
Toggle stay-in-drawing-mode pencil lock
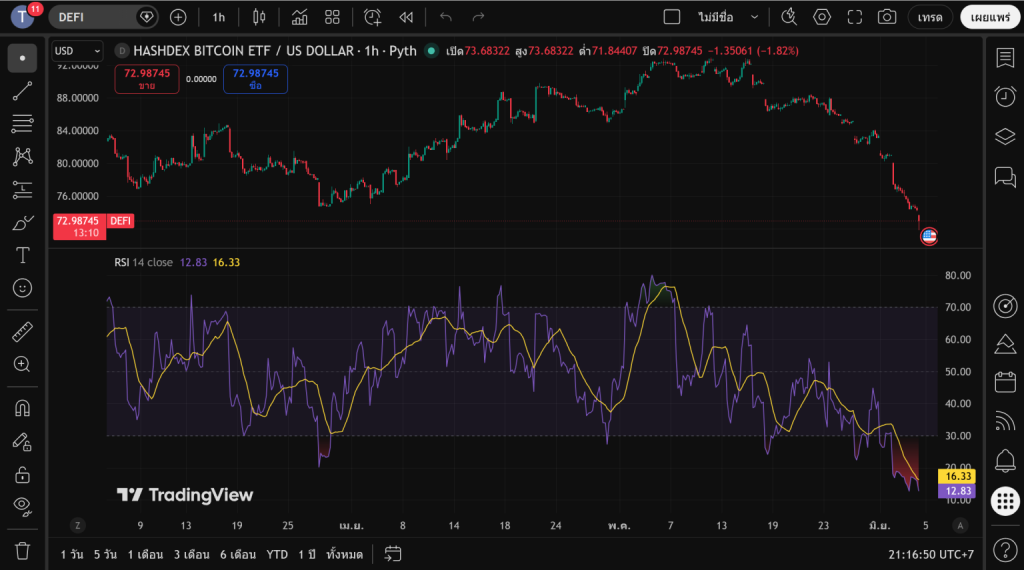tap(22, 442)
